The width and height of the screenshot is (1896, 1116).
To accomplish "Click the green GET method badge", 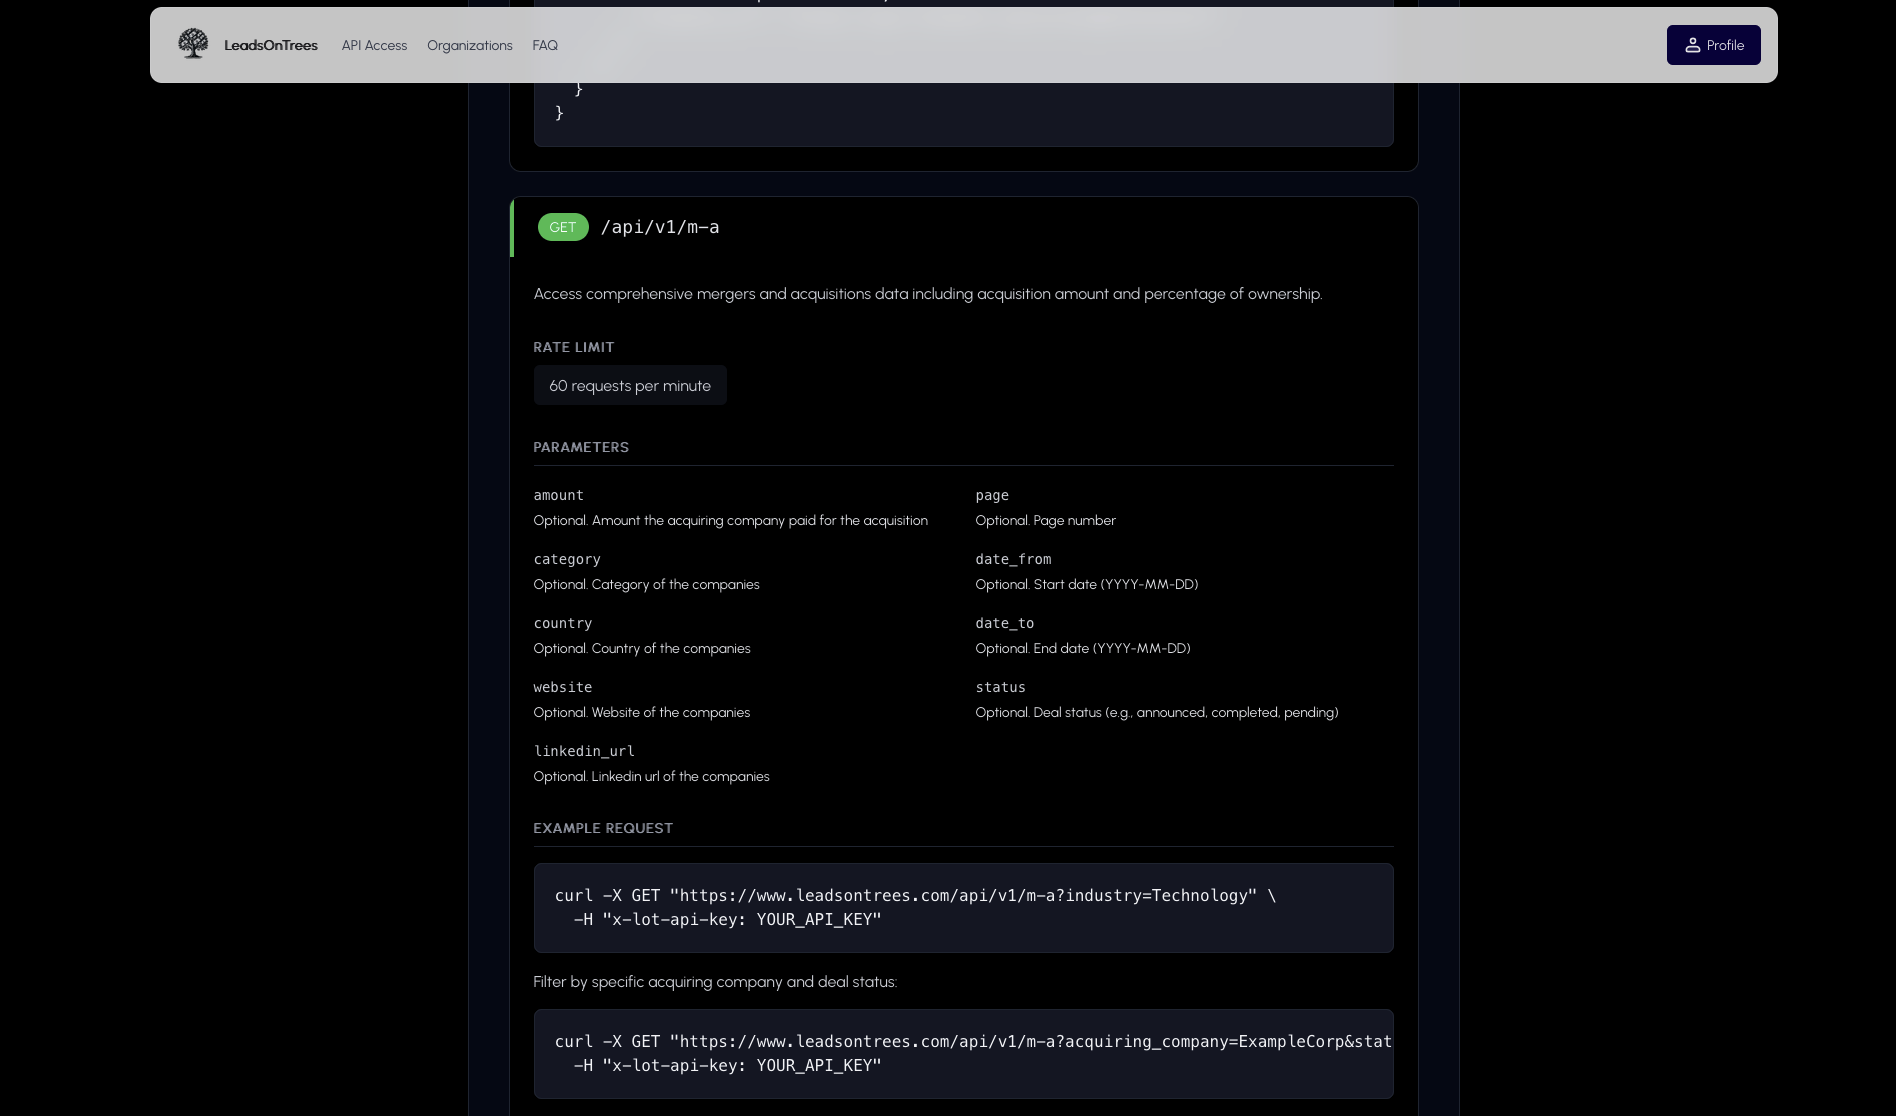I will pos(563,227).
